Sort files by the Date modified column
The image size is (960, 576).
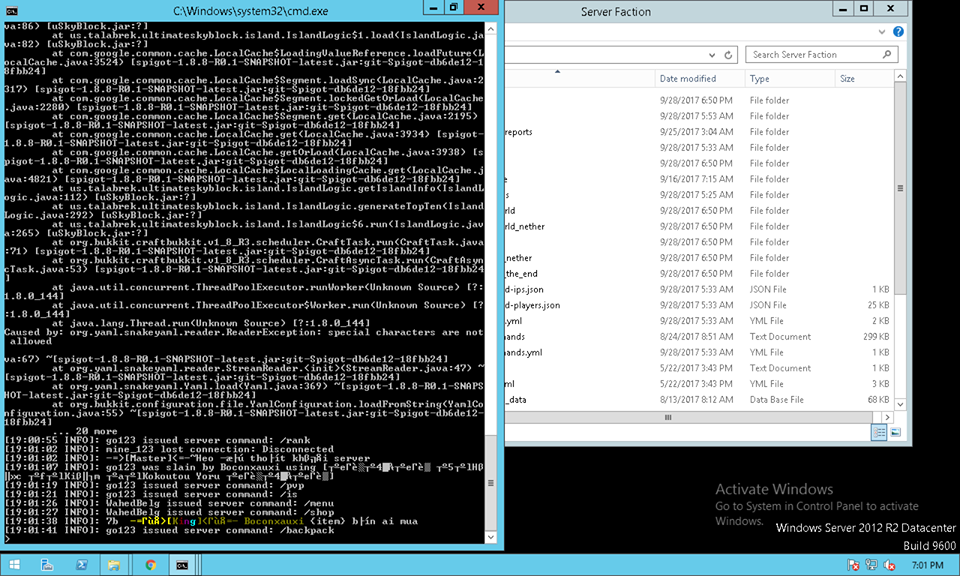pos(688,78)
